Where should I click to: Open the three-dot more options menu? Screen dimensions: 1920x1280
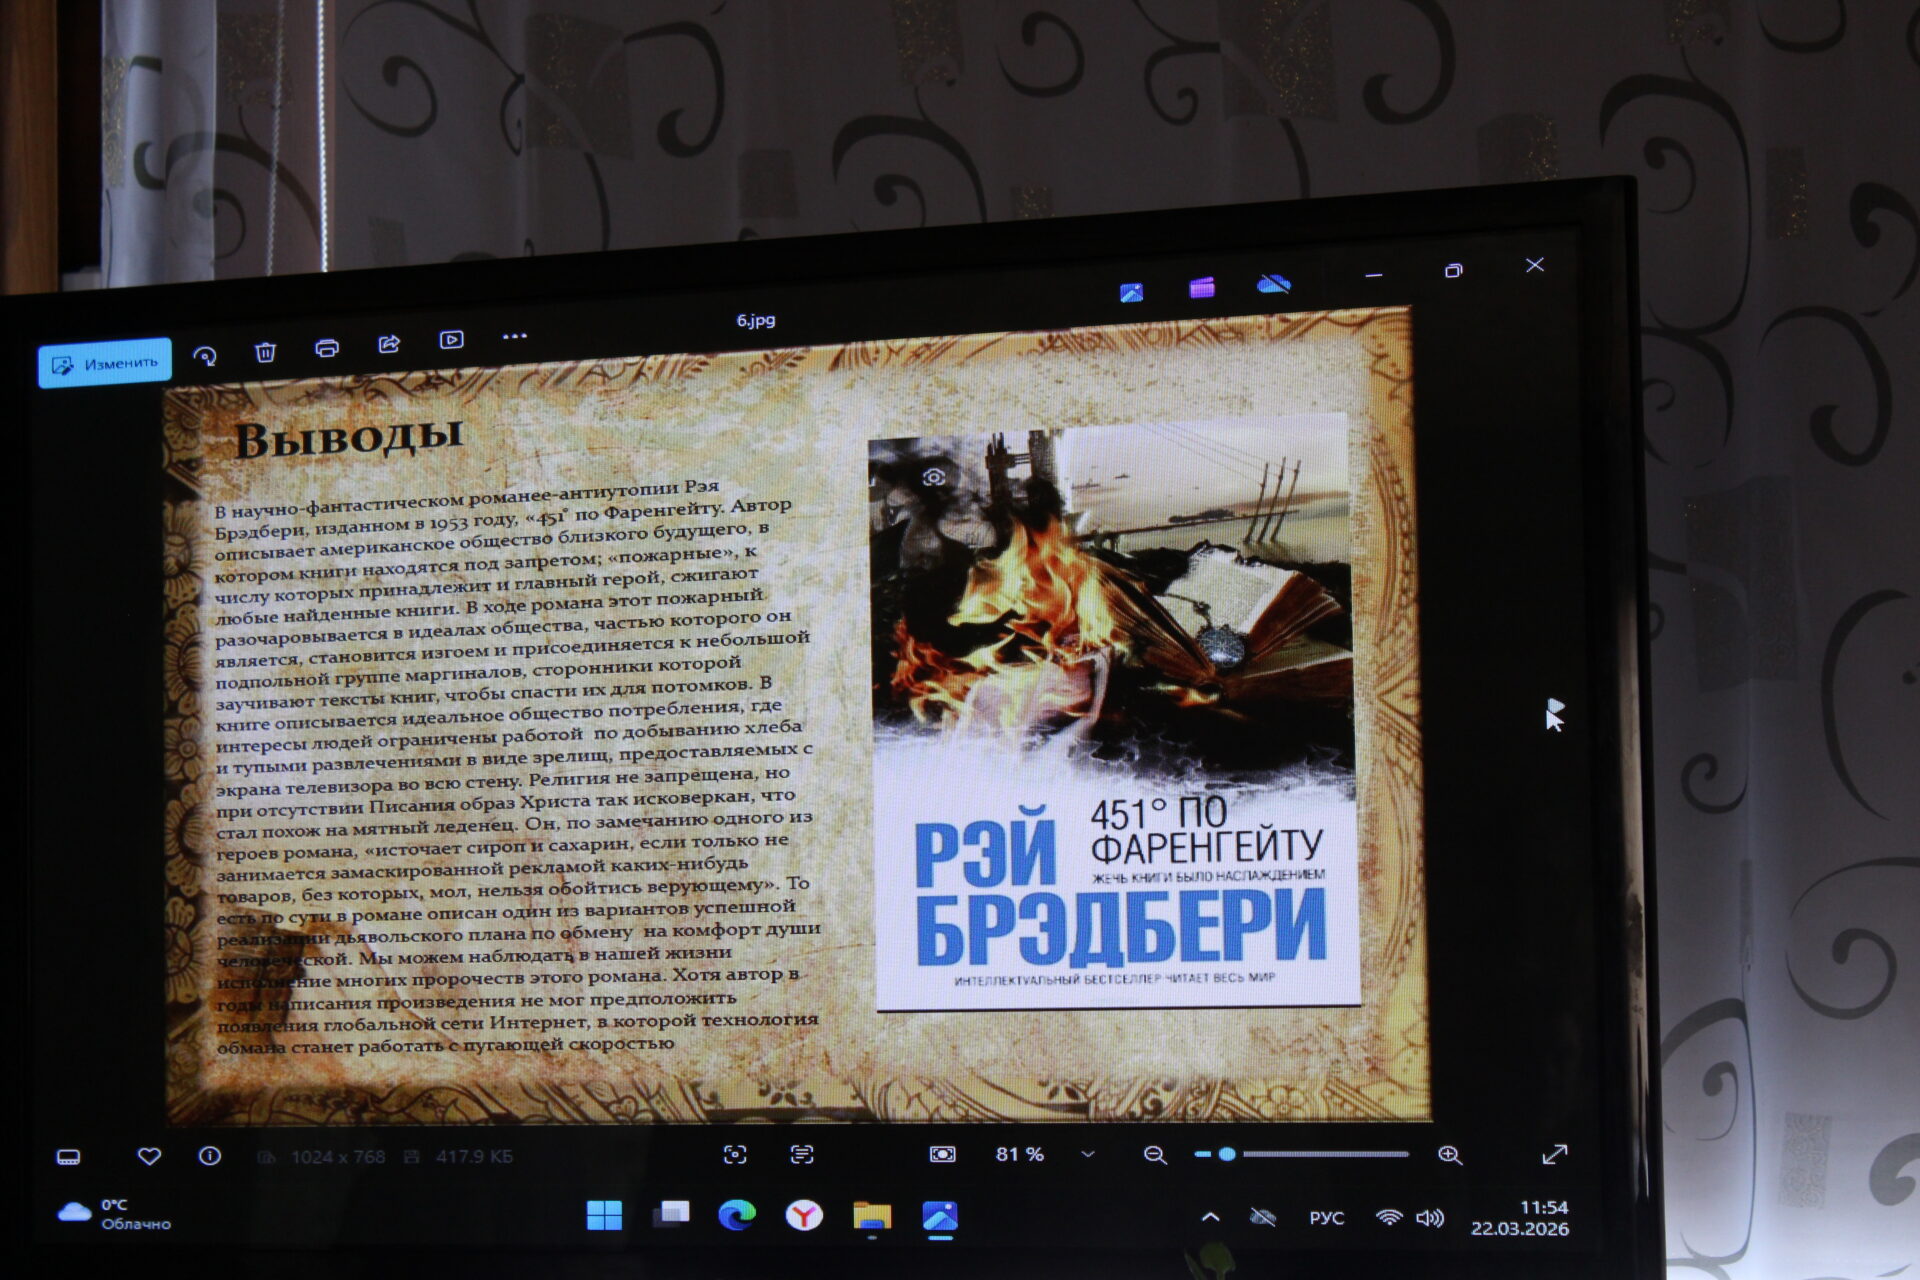pos(514,337)
